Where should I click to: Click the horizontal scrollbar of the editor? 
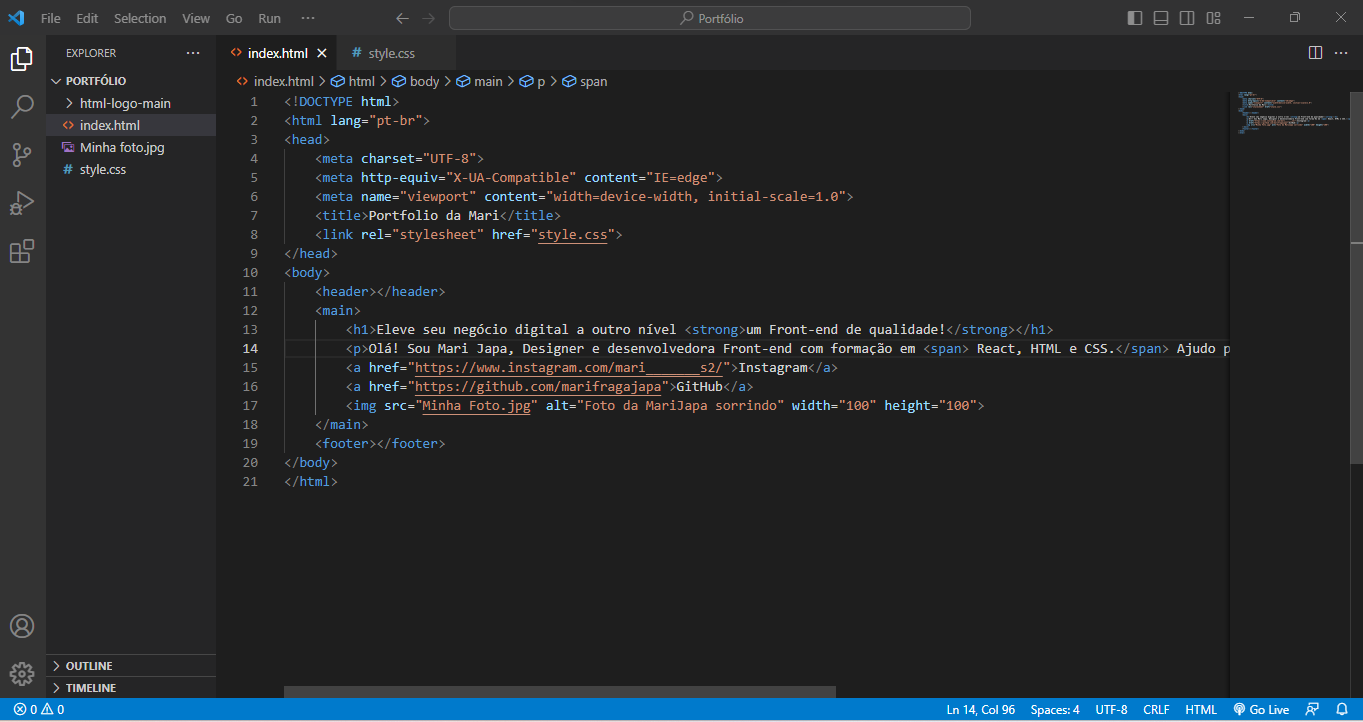click(x=560, y=692)
